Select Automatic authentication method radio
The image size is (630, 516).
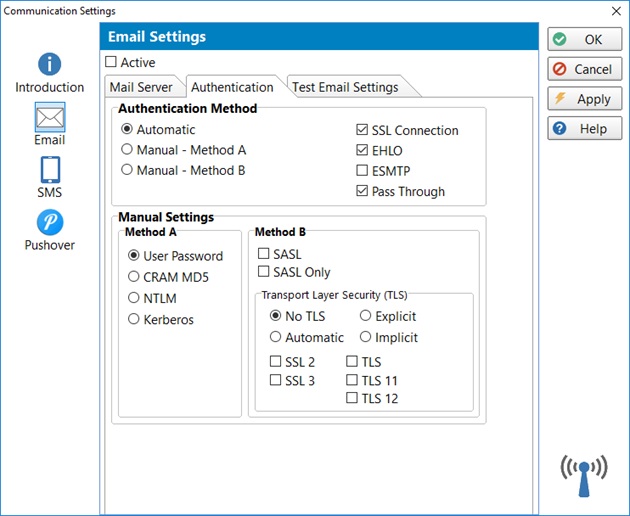pyautogui.click(x=127, y=129)
